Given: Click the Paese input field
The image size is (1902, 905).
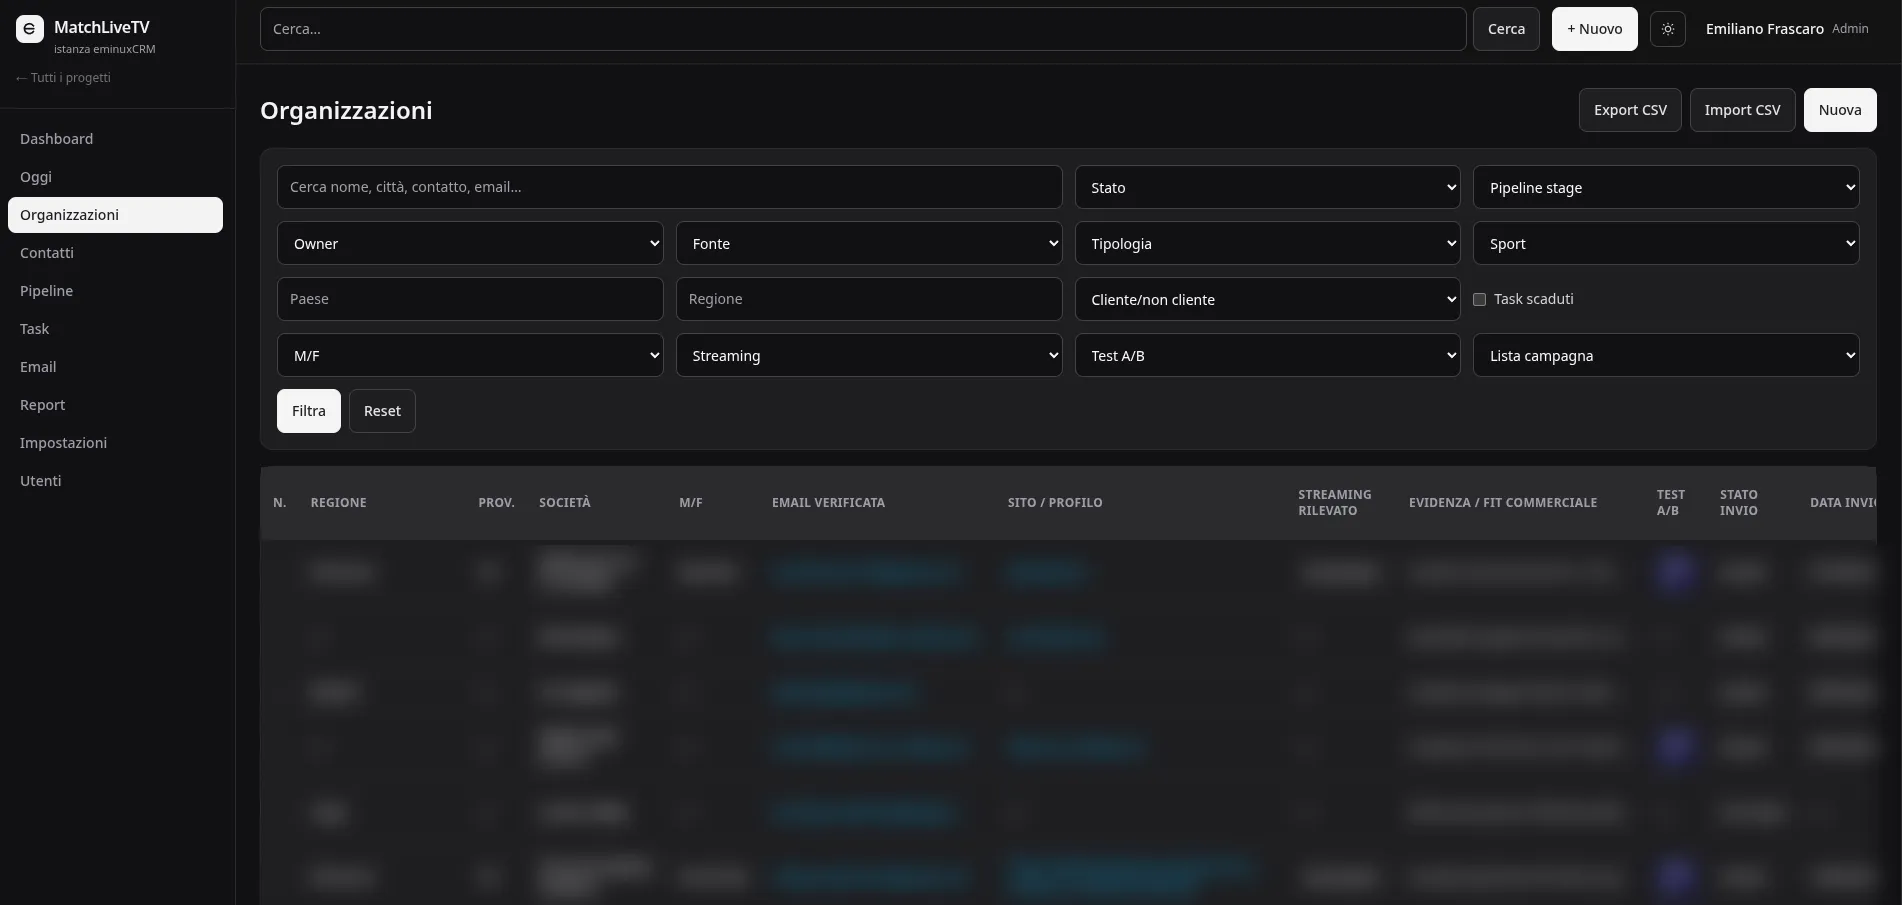Looking at the screenshot, I should [x=470, y=299].
